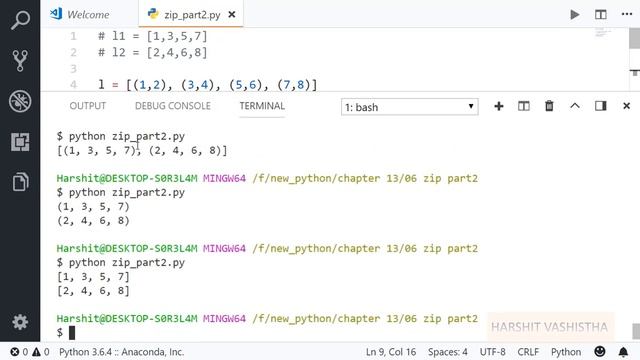The width and height of the screenshot is (640, 360).
Task: Create a new terminal with plus icon
Action: 498,106
